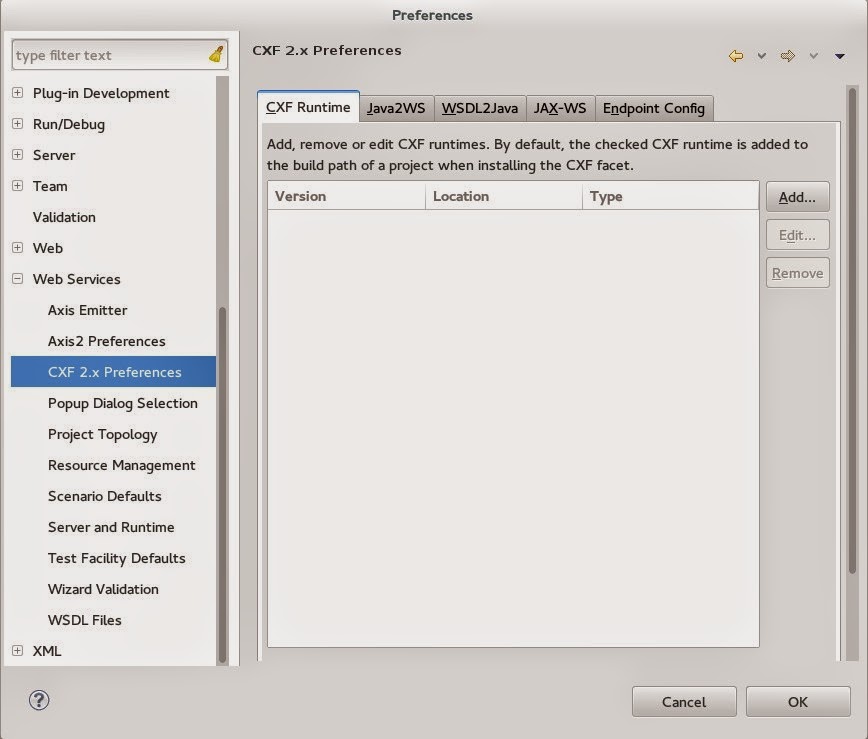Click the Remove button
This screenshot has width=868, height=739.
[x=798, y=273]
